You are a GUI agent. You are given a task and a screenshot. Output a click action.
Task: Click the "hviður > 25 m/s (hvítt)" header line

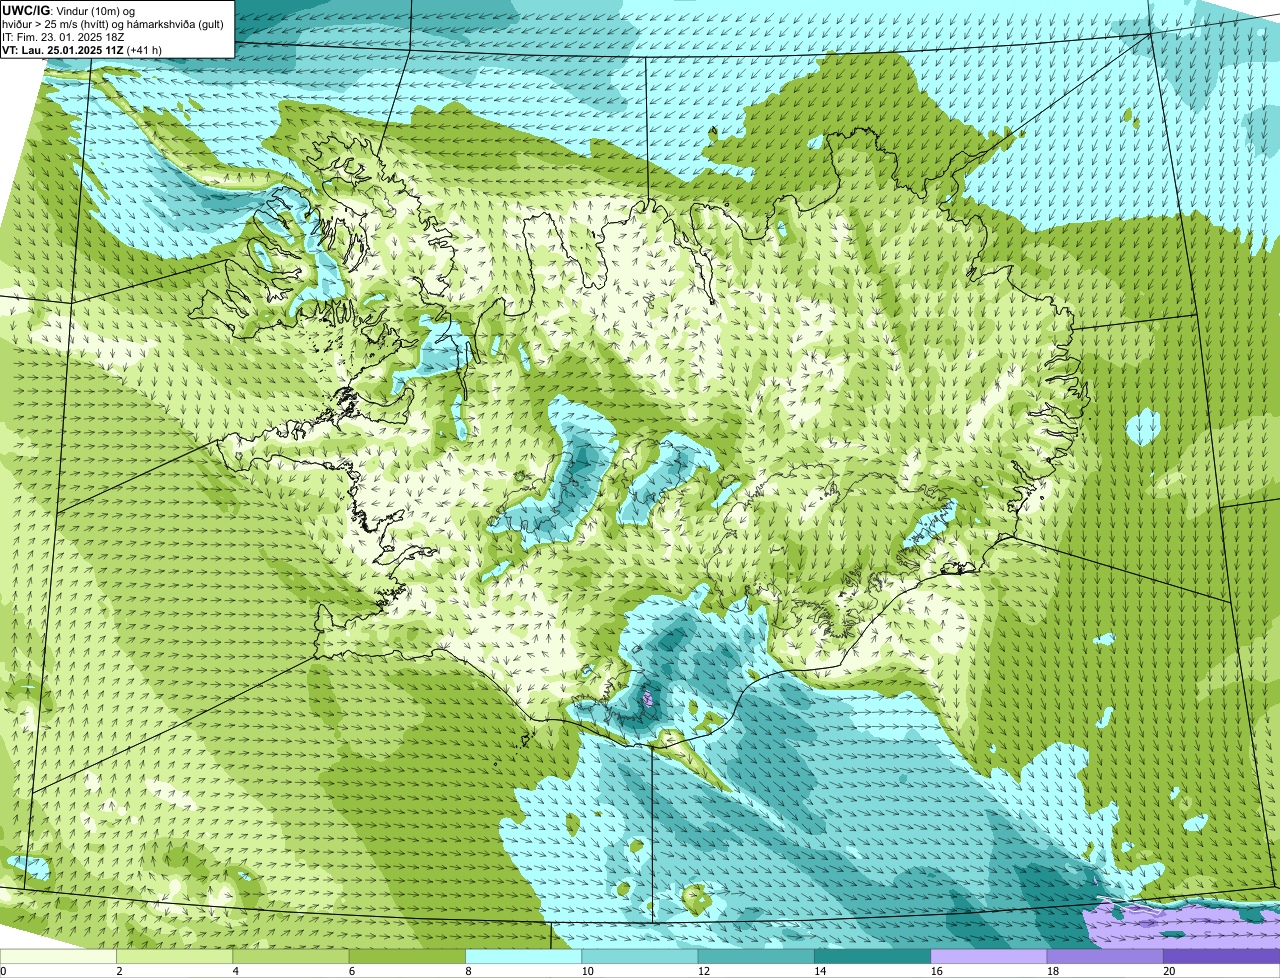(112, 23)
